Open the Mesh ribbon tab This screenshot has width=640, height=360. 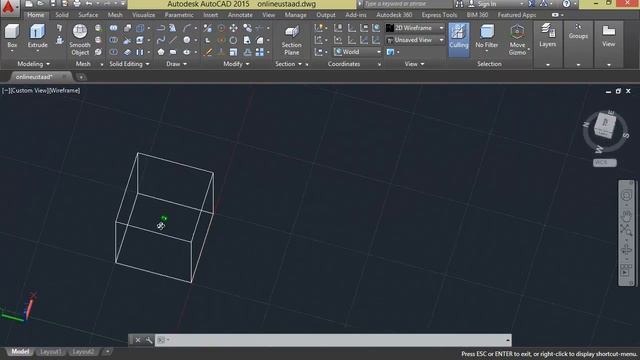tap(115, 15)
